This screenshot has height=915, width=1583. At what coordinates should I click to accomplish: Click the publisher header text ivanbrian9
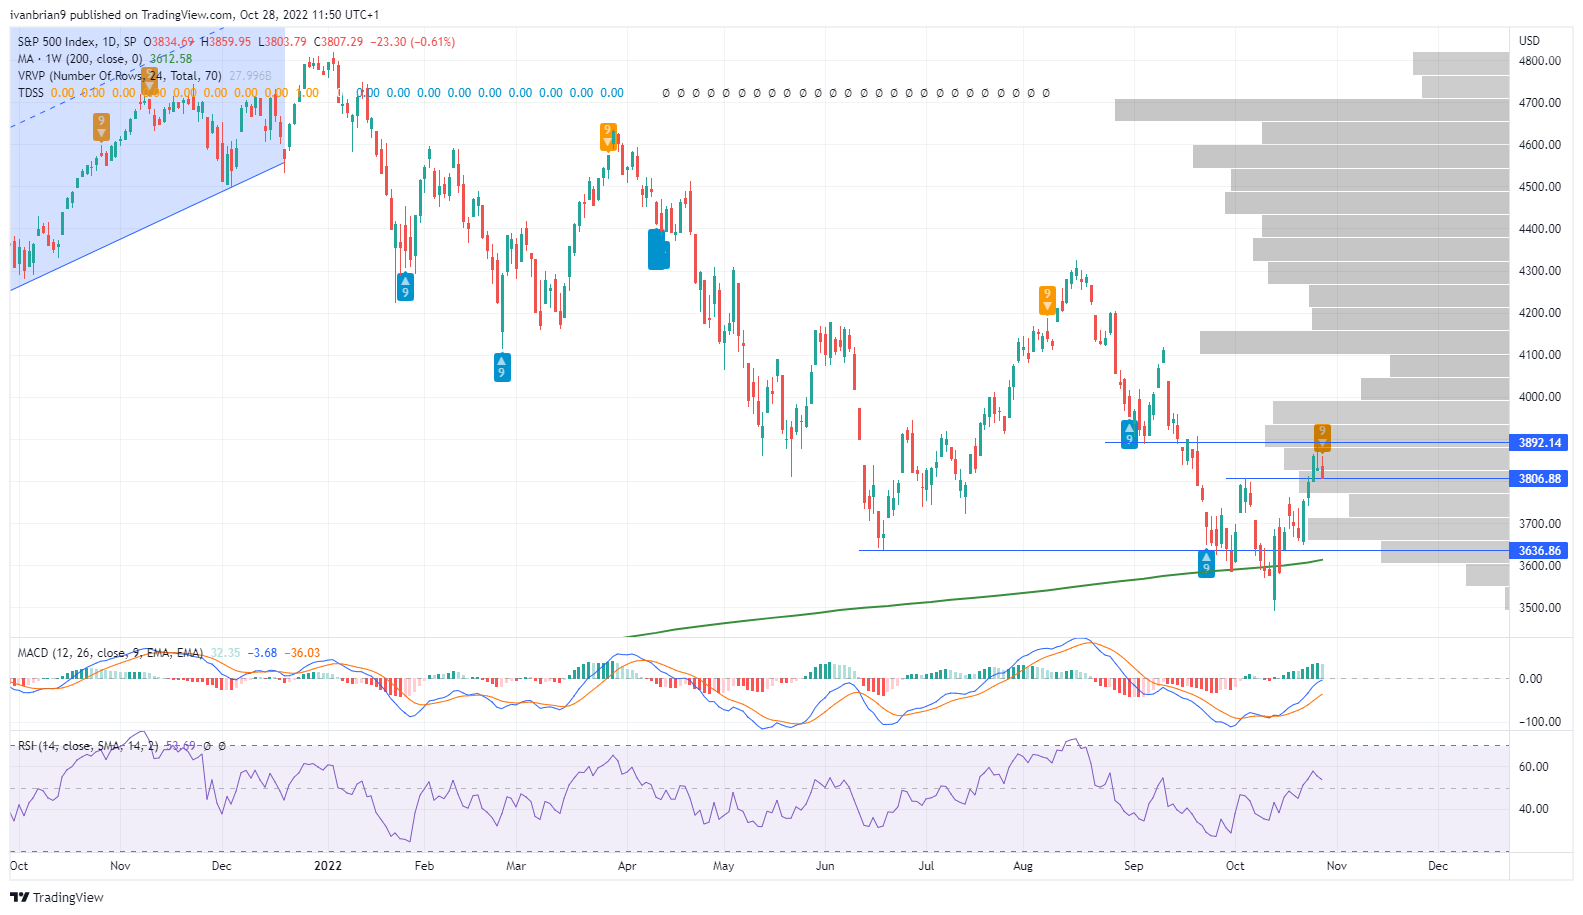point(38,15)
